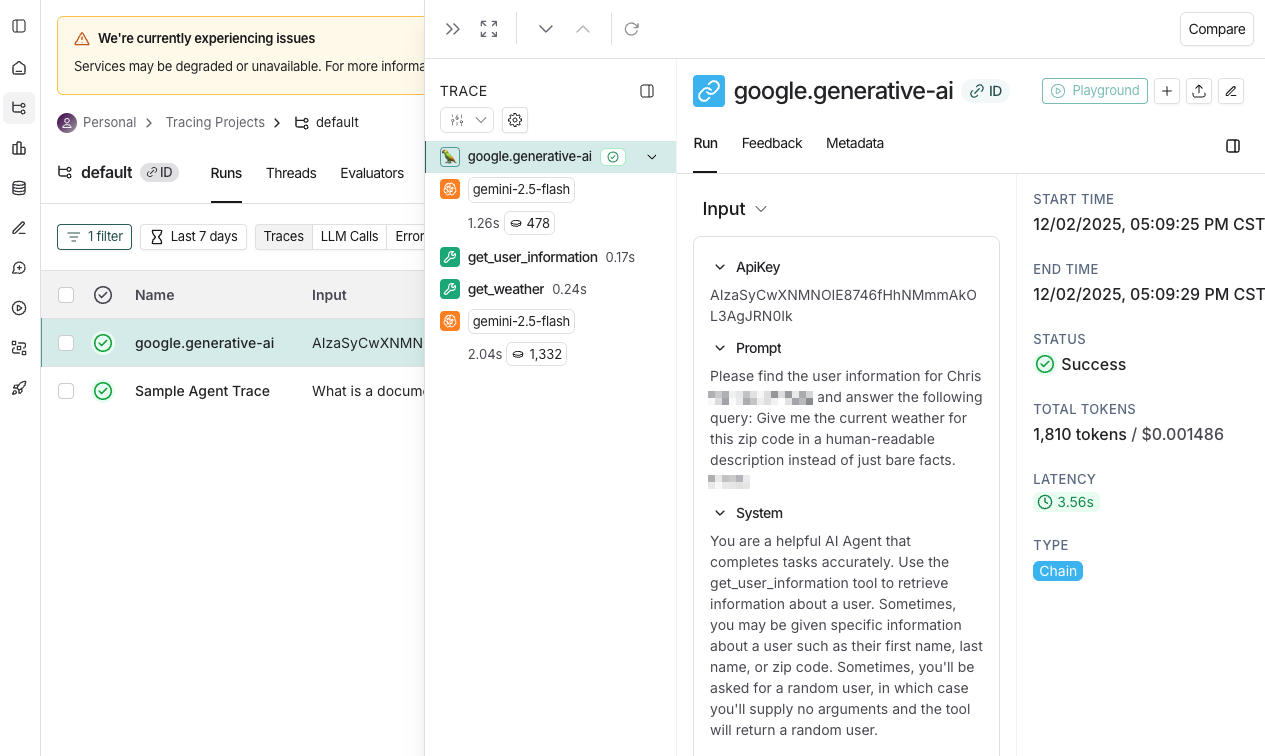Open the monitoring bar-chart sidebar icon
This screenshot has width=1265, height=756.
point(19,148)
